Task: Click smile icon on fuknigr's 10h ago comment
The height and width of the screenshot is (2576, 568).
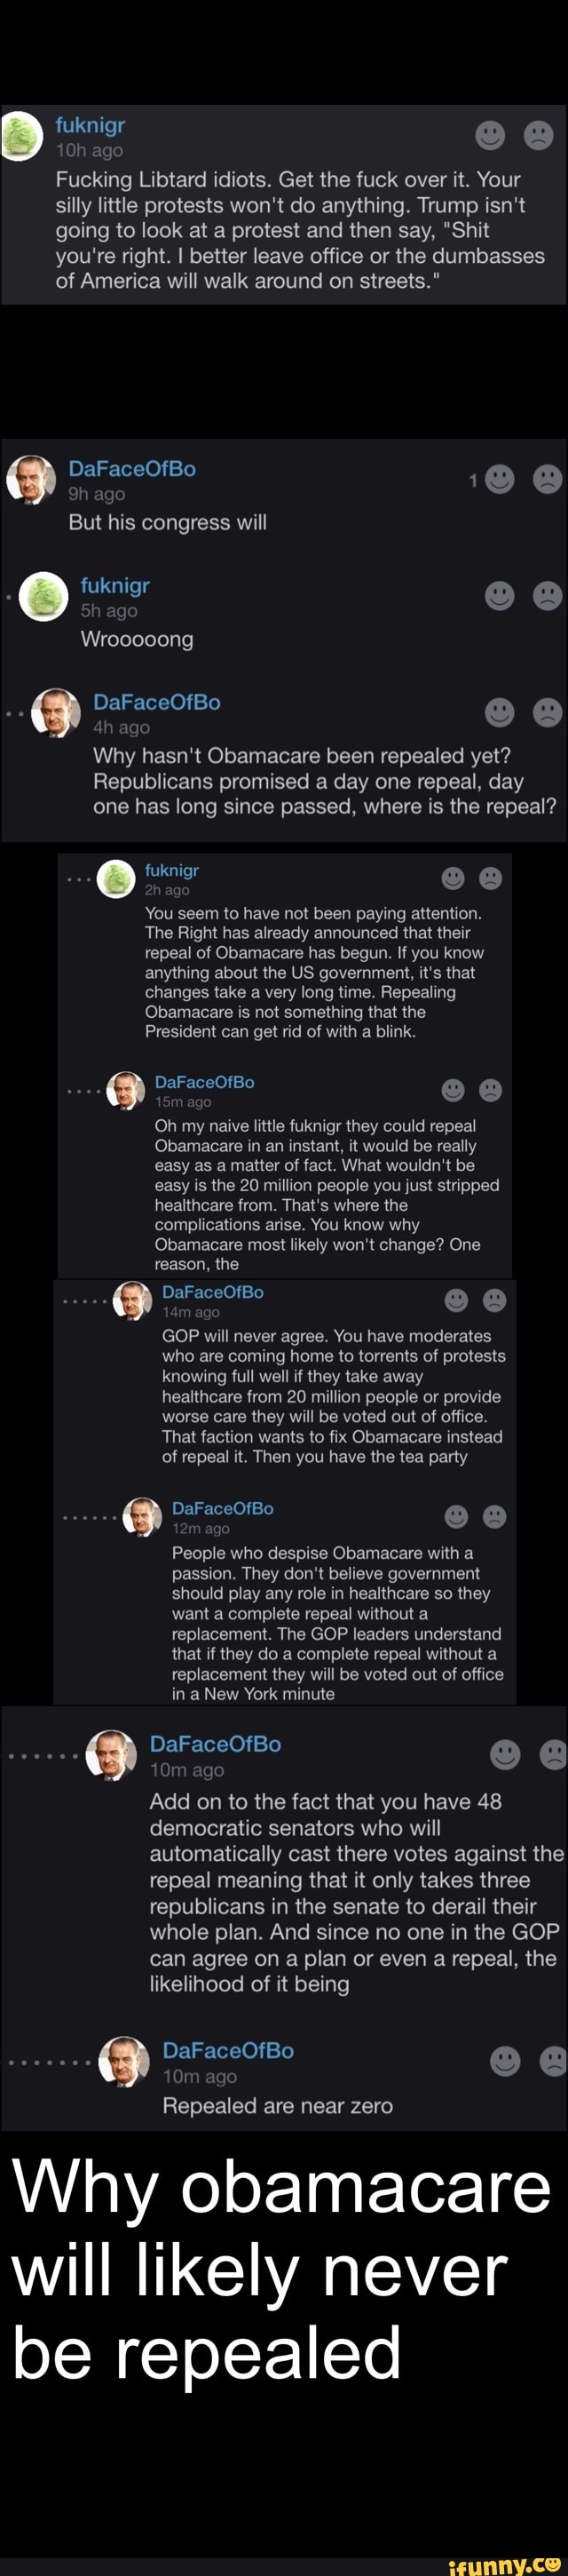Action: click(490, 135)
